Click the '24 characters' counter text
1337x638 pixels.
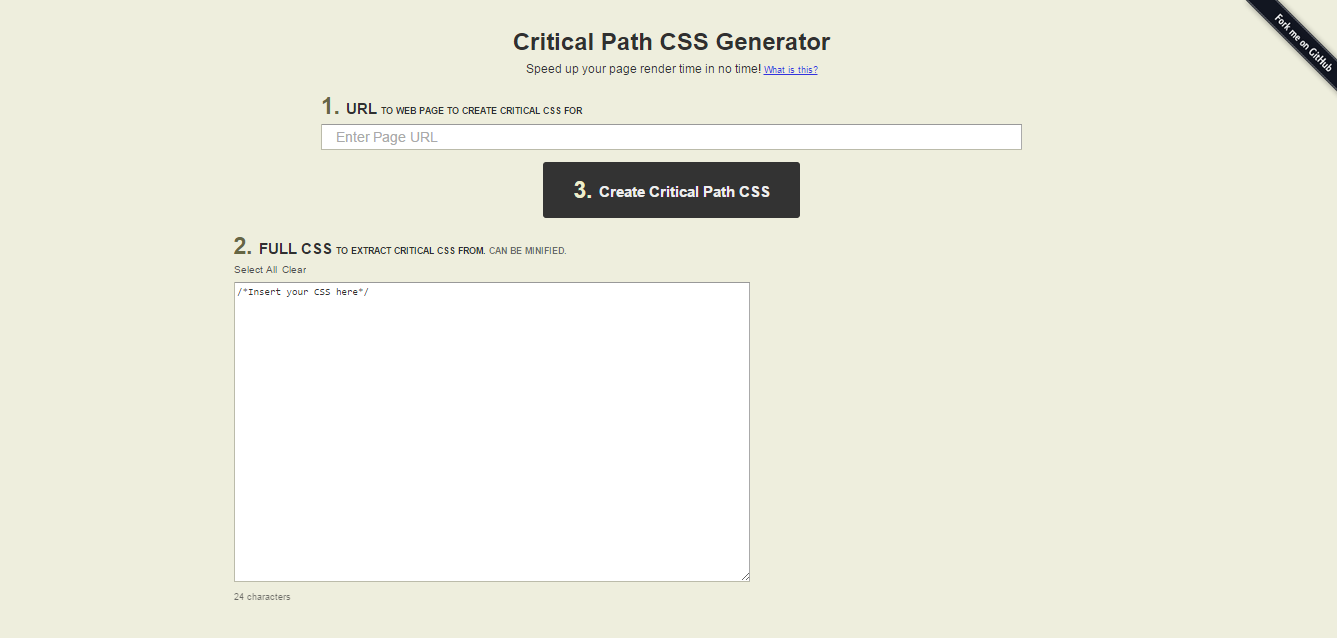(x=262, y=597)
